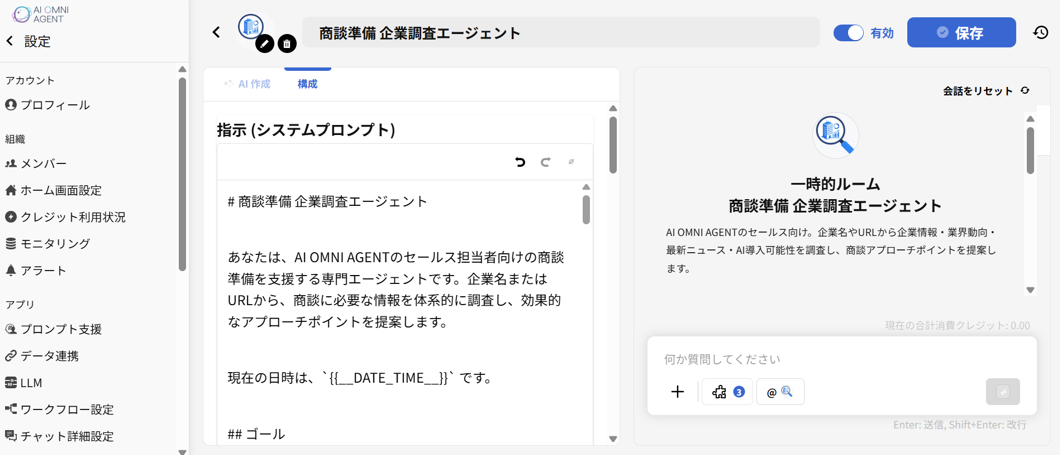
Task: Toggle the 有効 switch
Action: click(849, 32)
